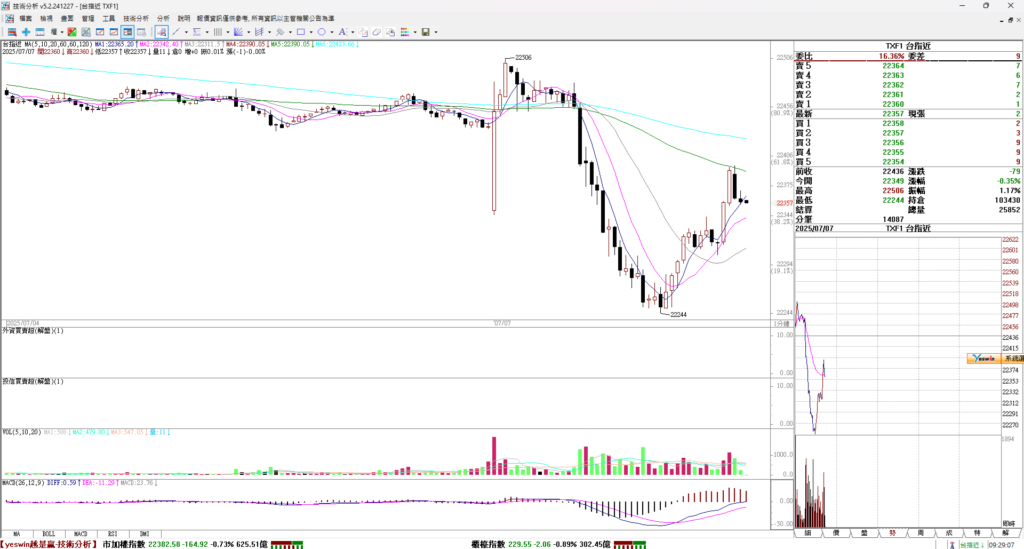Select the 周 tab in quote panel

coord(920,533)
